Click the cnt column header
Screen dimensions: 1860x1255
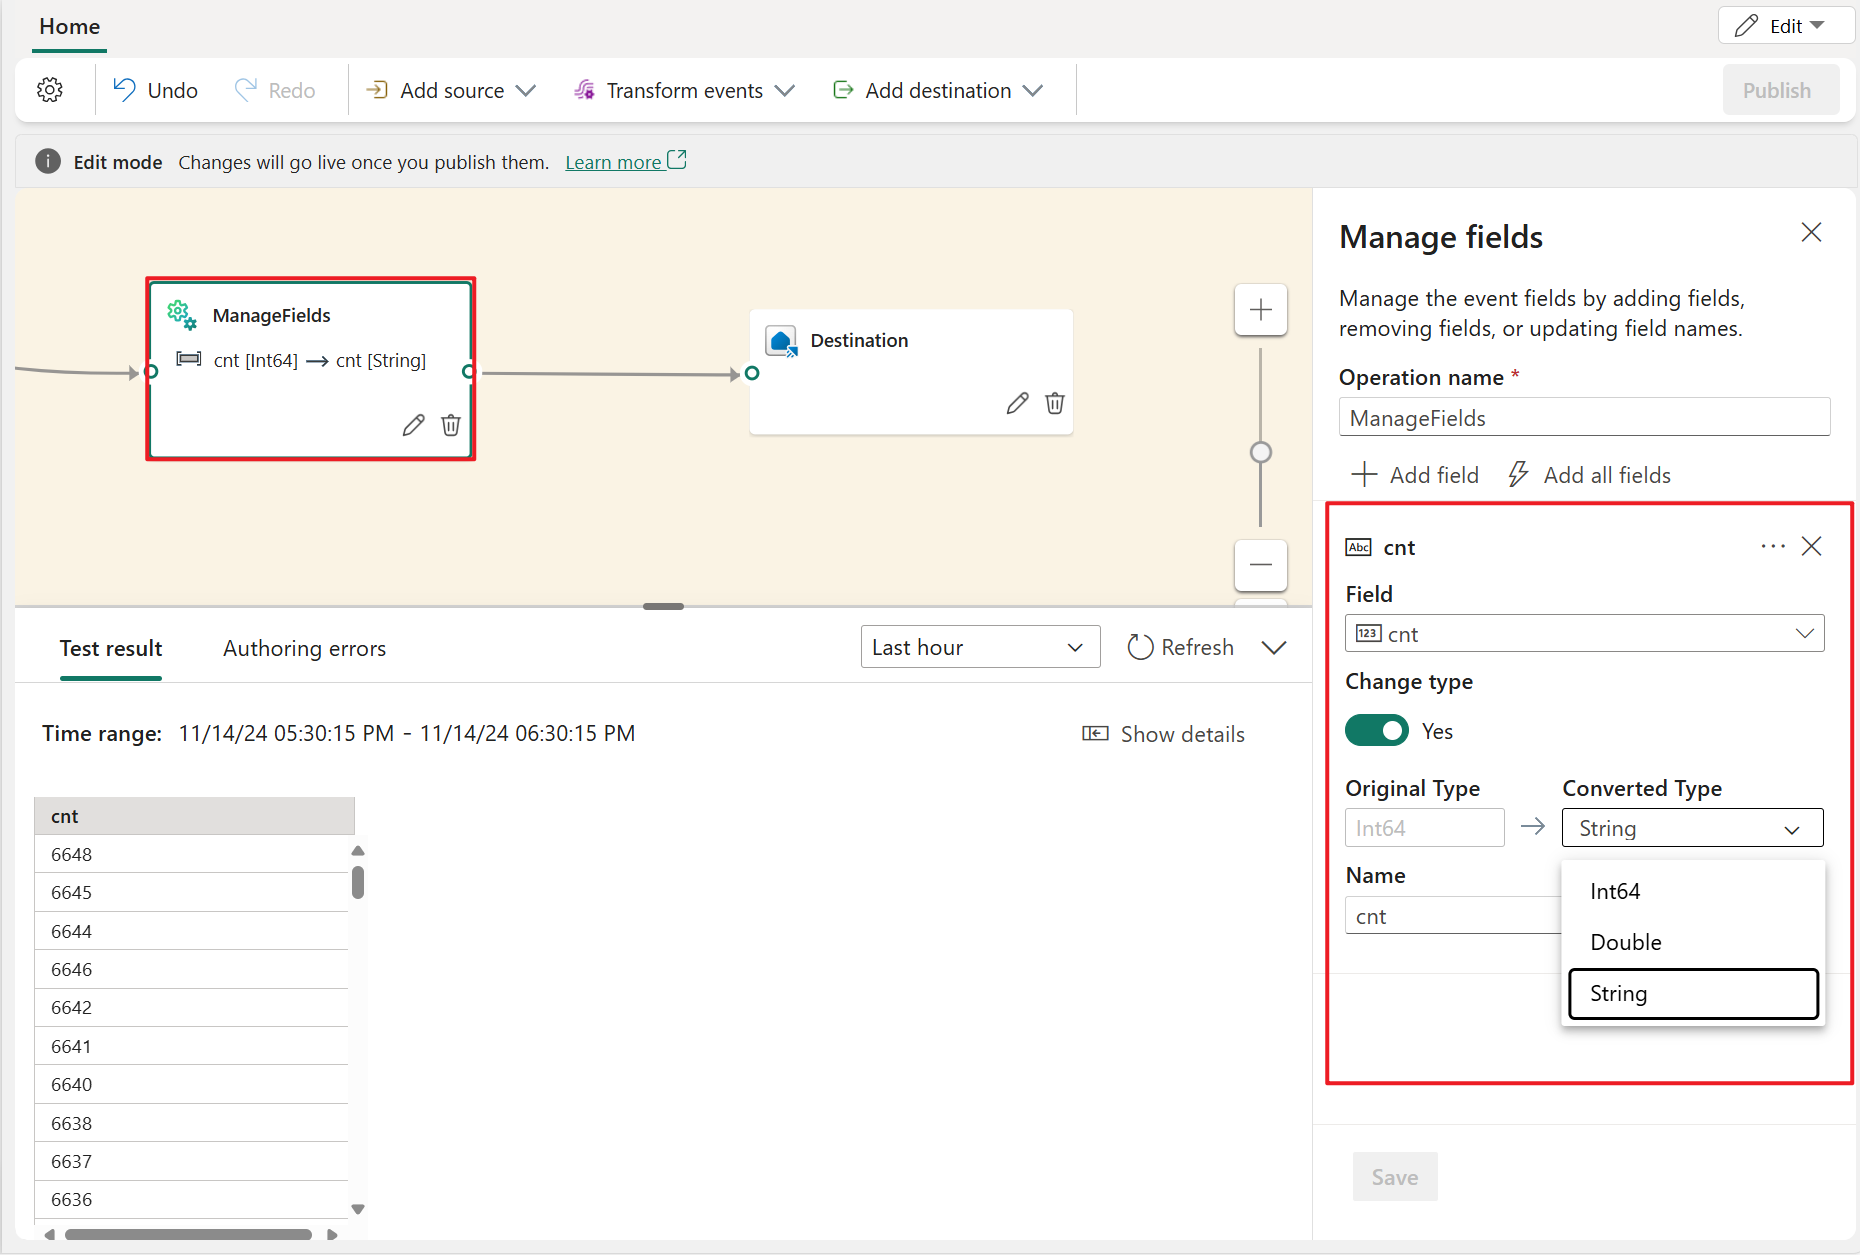pos(195,816)
